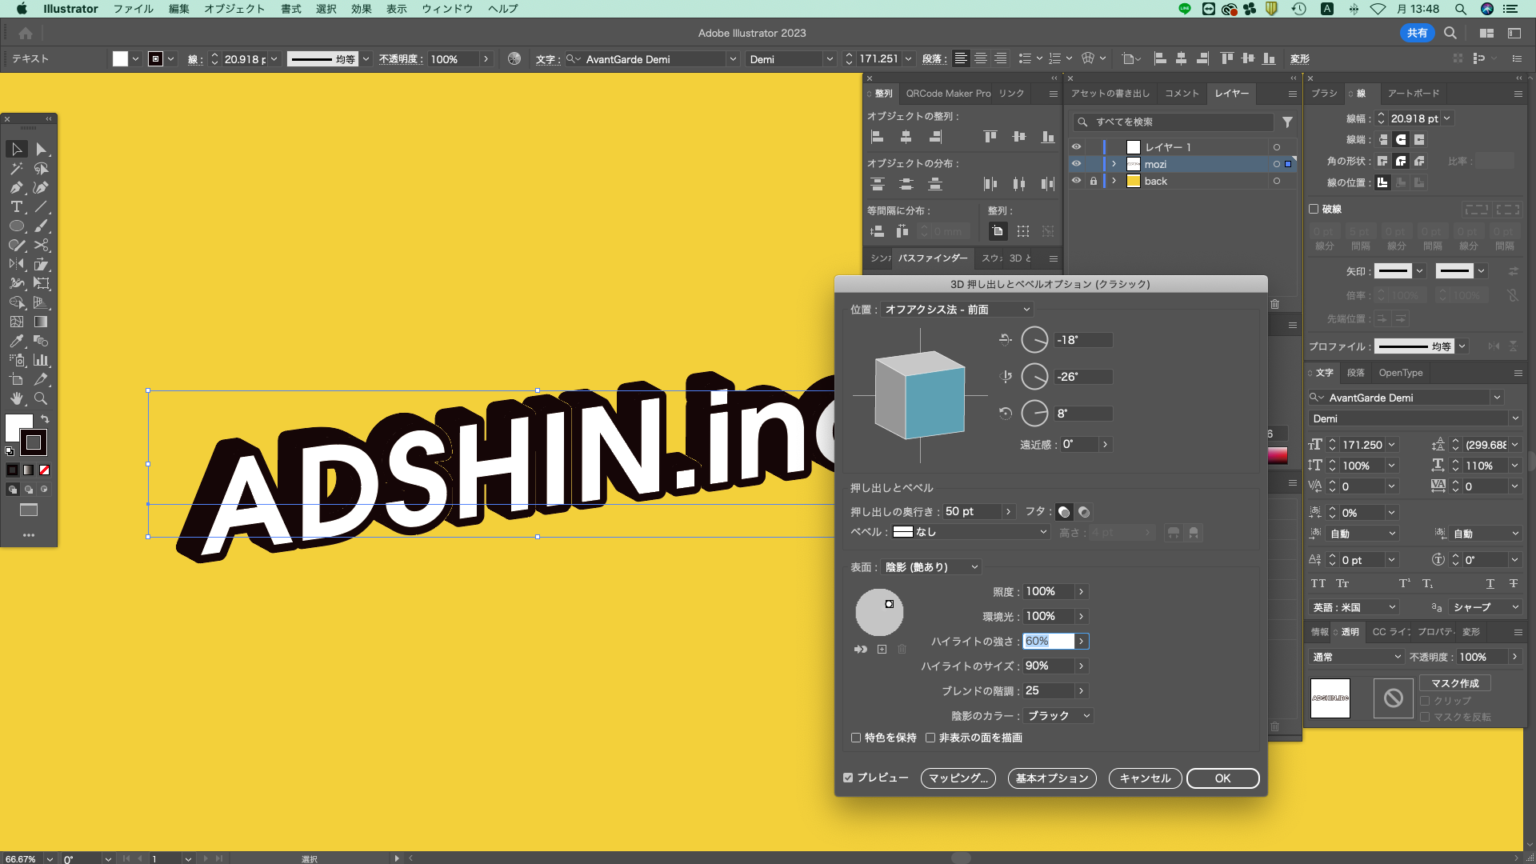Select the Pen tool
The image size is (1536, 864).
(17, 187)
